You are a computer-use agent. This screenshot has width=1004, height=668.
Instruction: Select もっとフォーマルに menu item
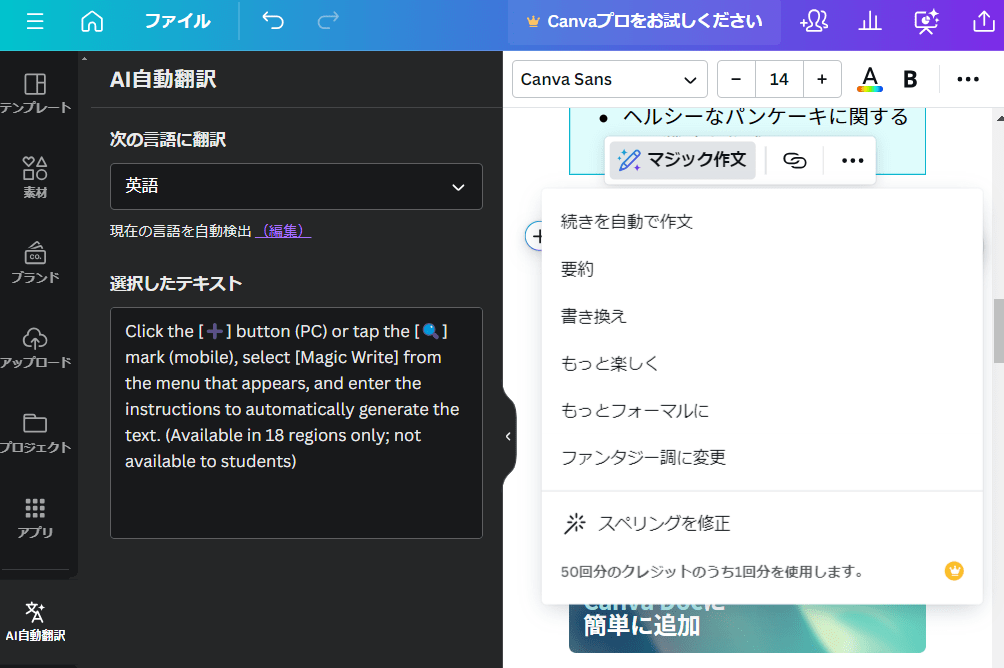click(x=762, y=411)
